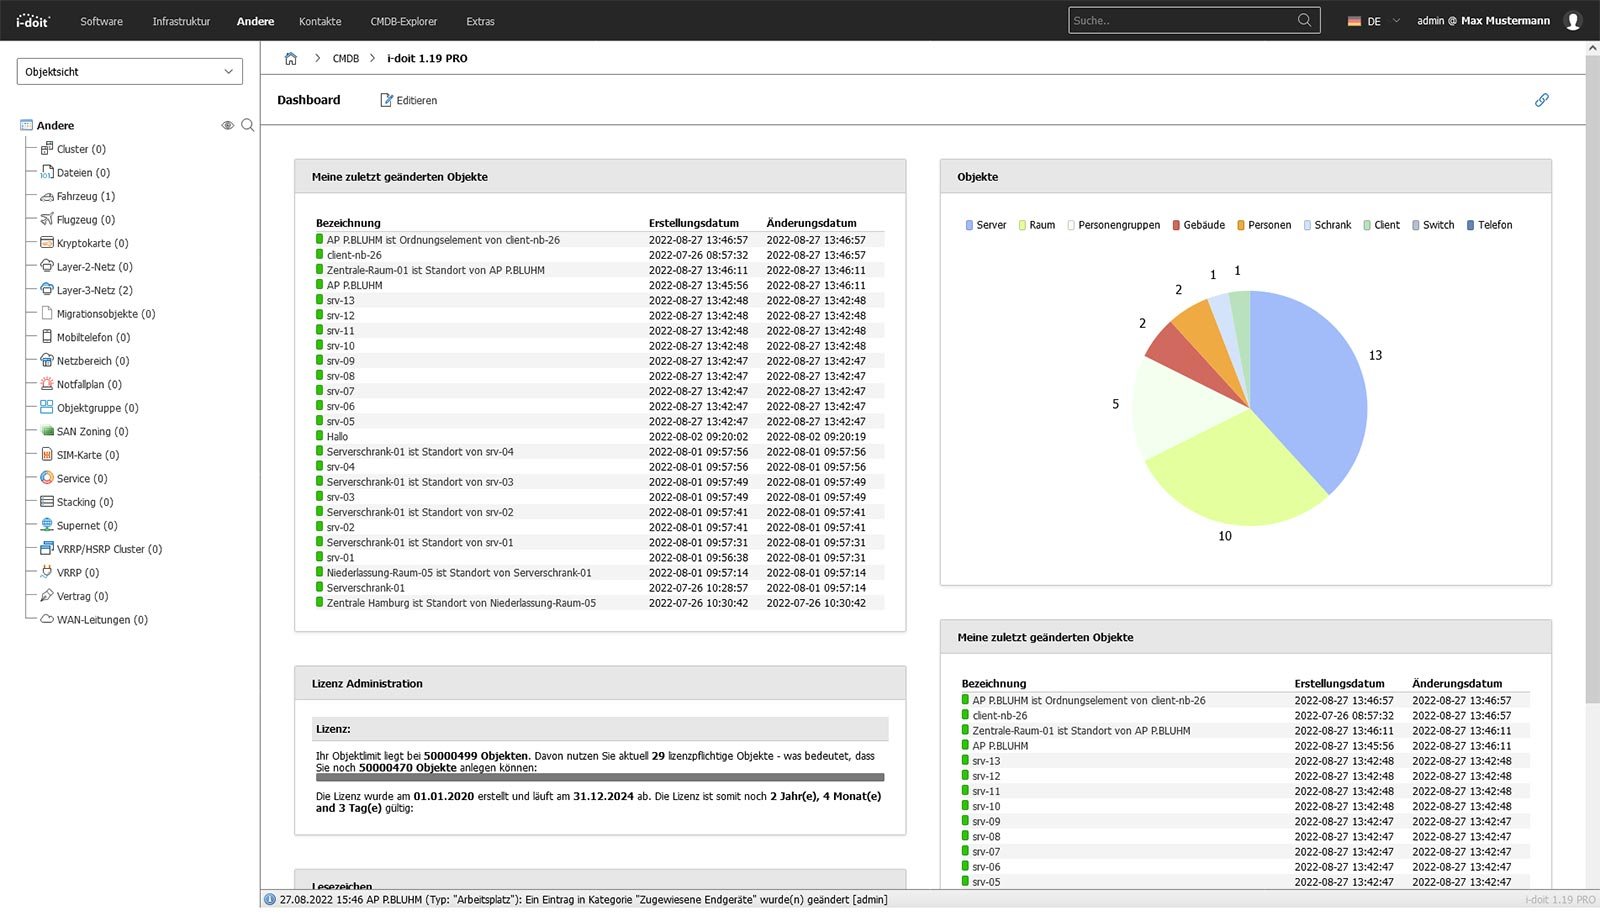Click the tree search magnifier icon
Screen dimensions: 1600x921
tap(248, 126)
